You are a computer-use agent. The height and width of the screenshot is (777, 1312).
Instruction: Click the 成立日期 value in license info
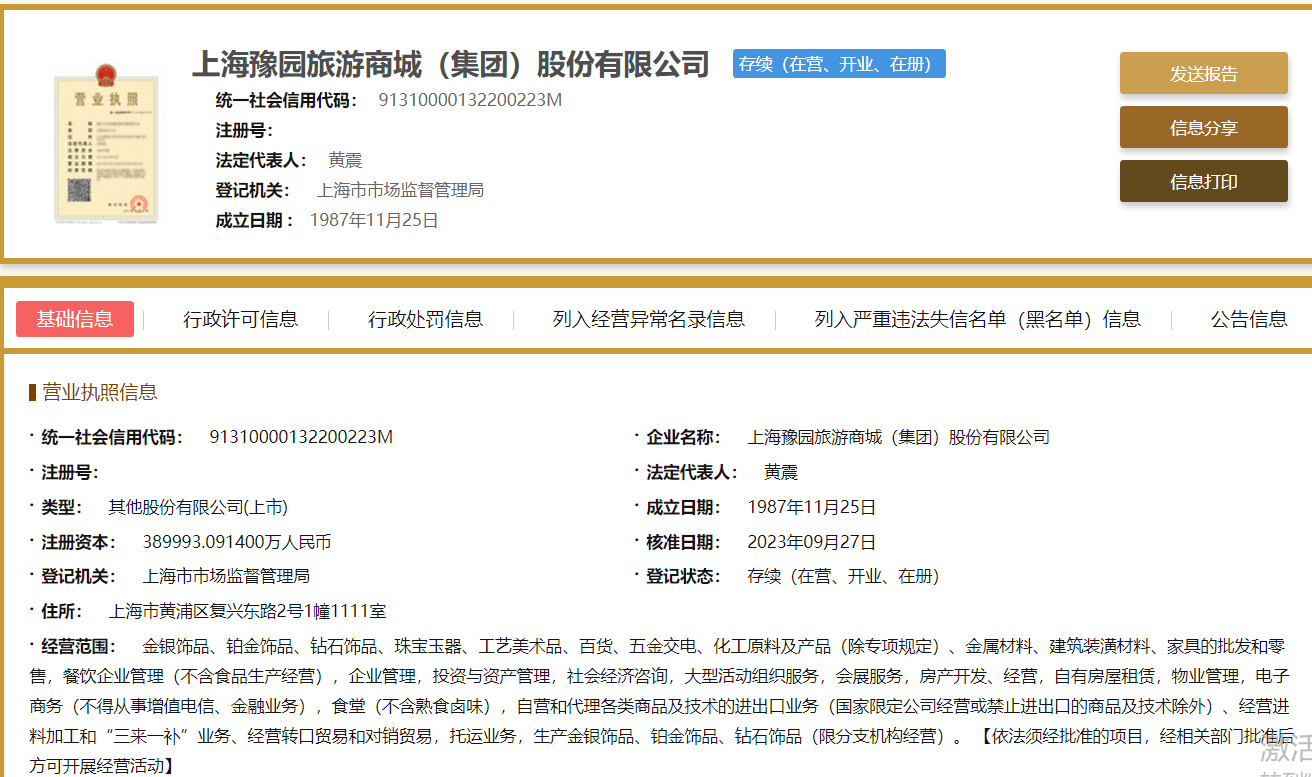pyautogui.click(x=812, y=507)
